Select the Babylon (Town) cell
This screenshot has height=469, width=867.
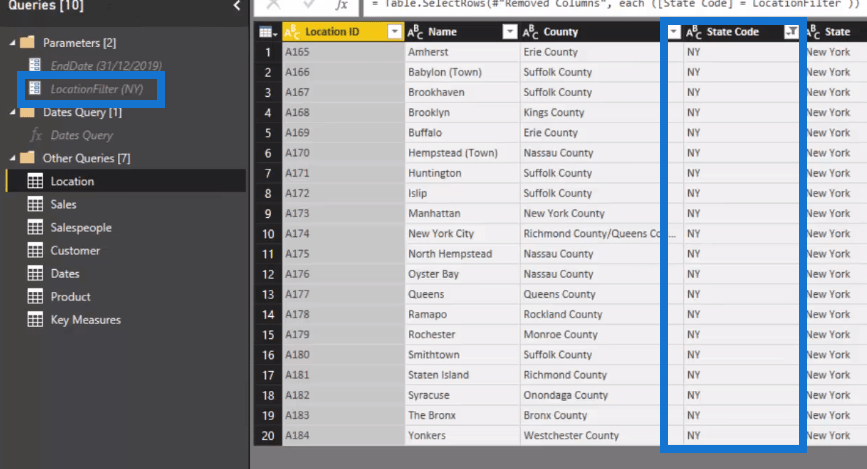pos(462,72)
